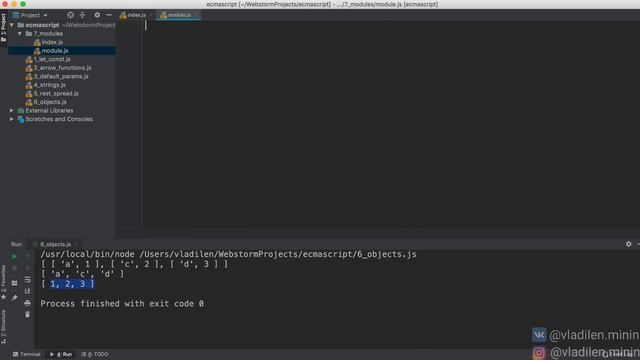Open Project panel settings gear
Image resolution: width=640 pixels, height=360 pixels.
click(97, 15)
